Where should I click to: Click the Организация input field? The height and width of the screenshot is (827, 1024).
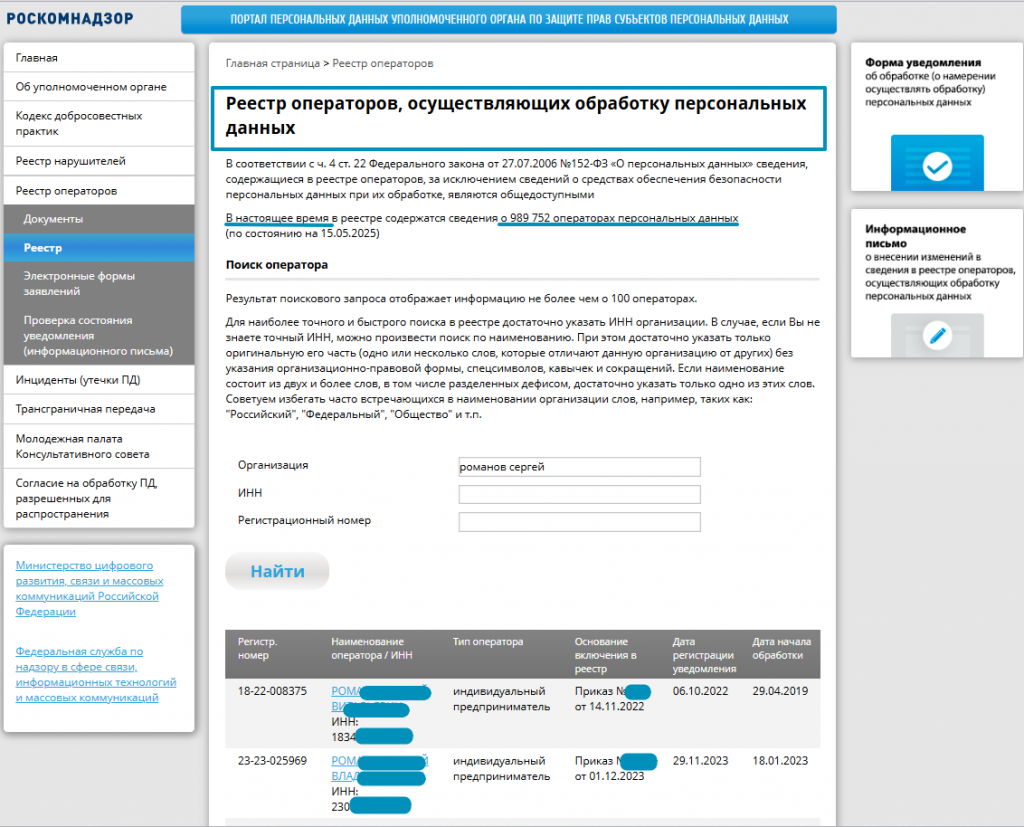(579, 467)
